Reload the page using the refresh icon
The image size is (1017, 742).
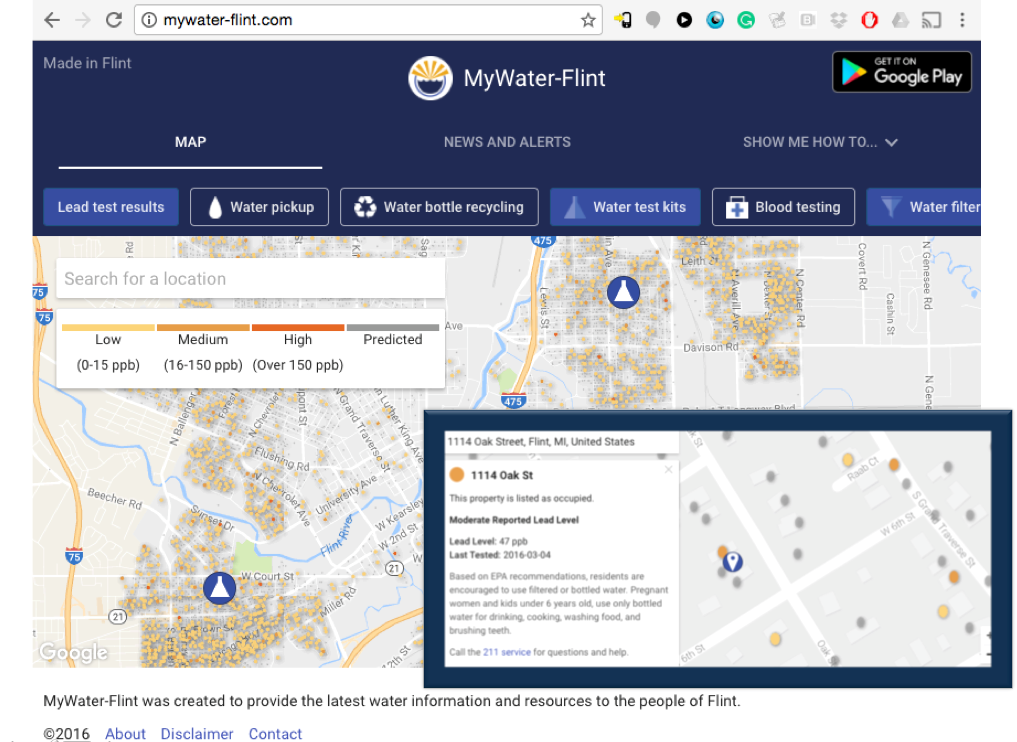click(x=114, y=20)
